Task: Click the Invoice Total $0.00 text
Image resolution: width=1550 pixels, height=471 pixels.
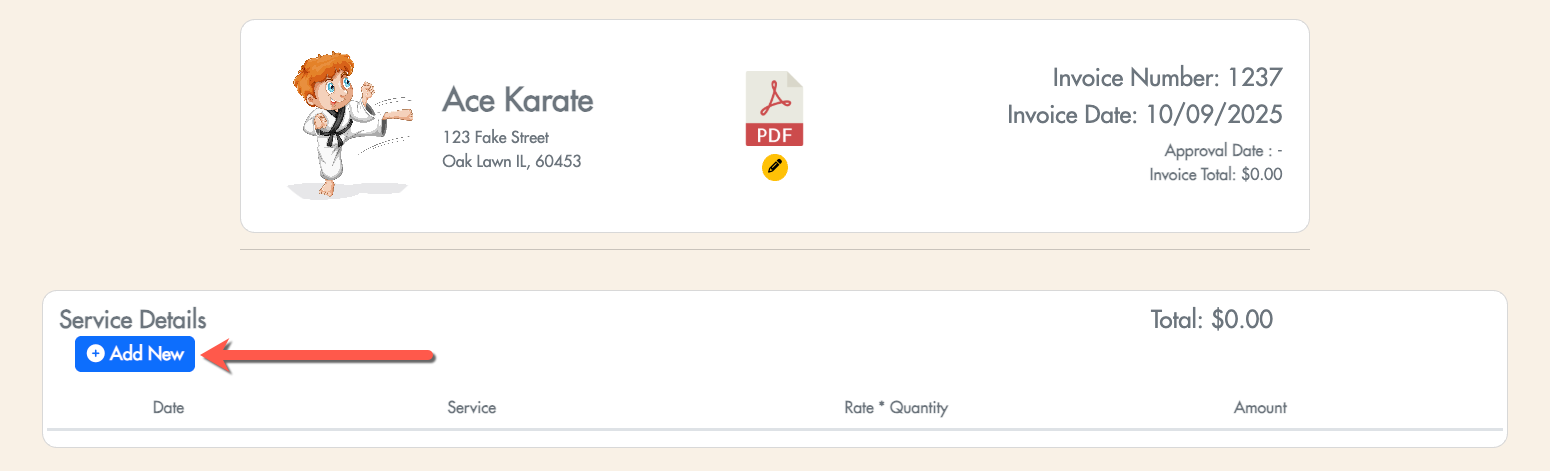Action: [1215, 174]
